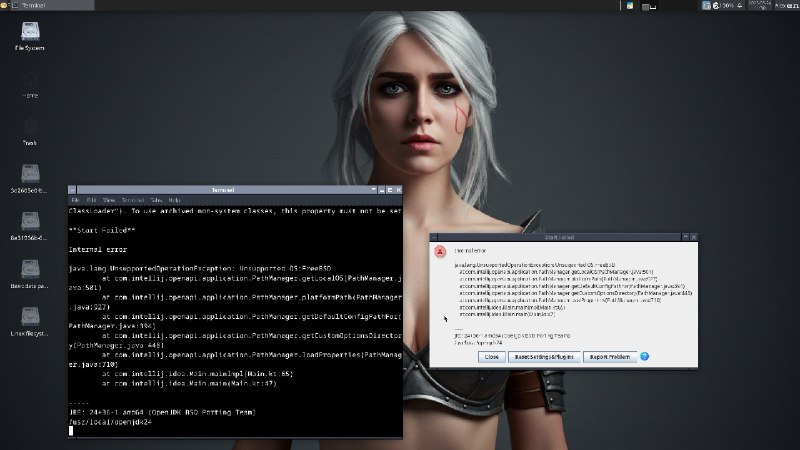800x450 pixels.
Task: Select the 5d2605ed drive desktop icon
Action: click(30, 179)
